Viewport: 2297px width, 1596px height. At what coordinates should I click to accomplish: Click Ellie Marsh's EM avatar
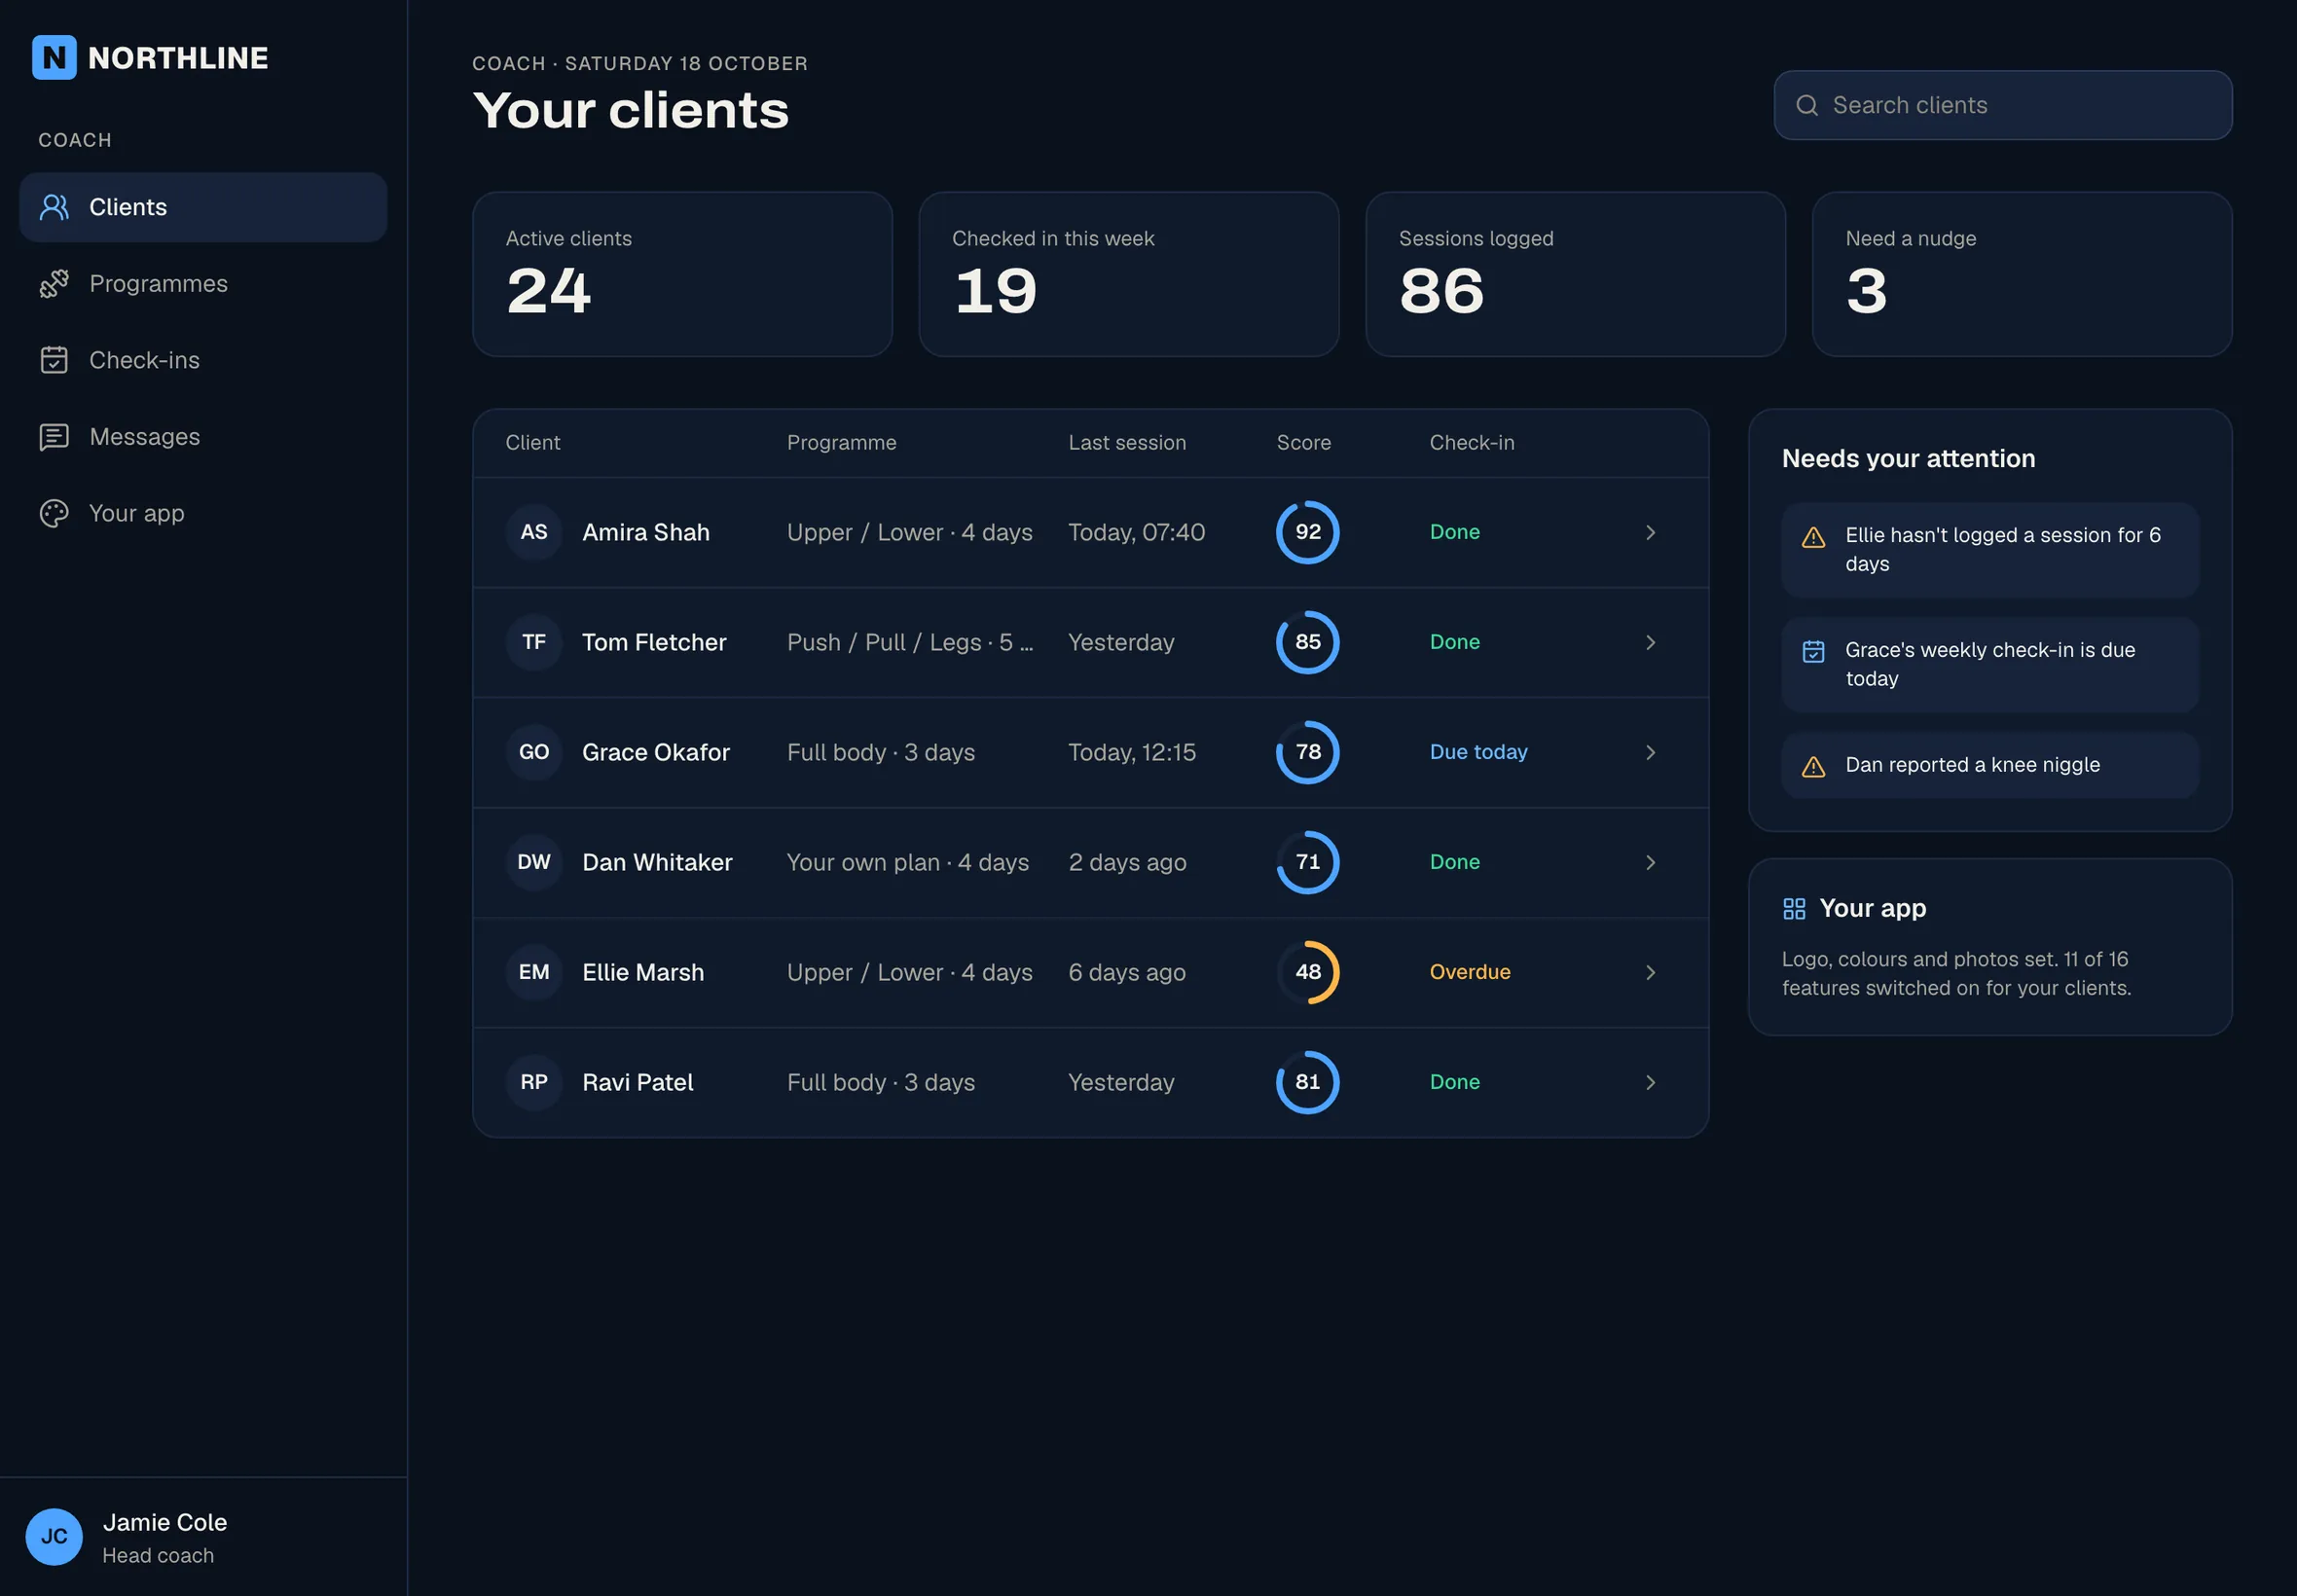pos(534,973)
